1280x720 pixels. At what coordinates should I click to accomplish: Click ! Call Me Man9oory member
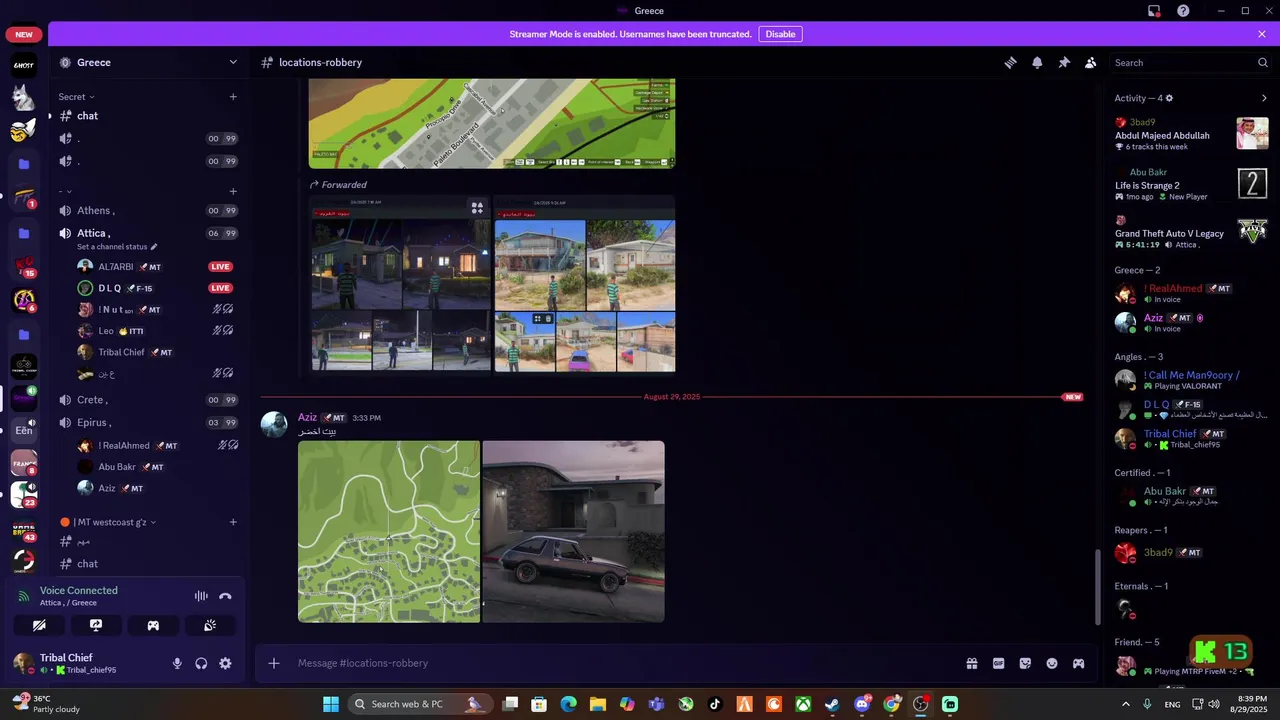point(1191,380)
